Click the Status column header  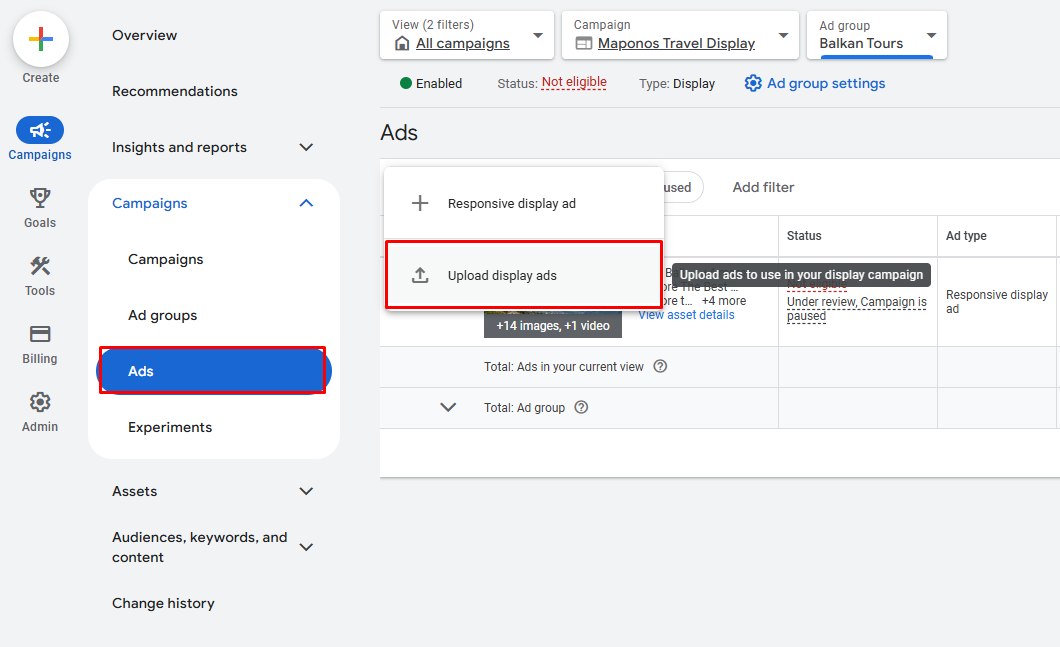[804, 236]
